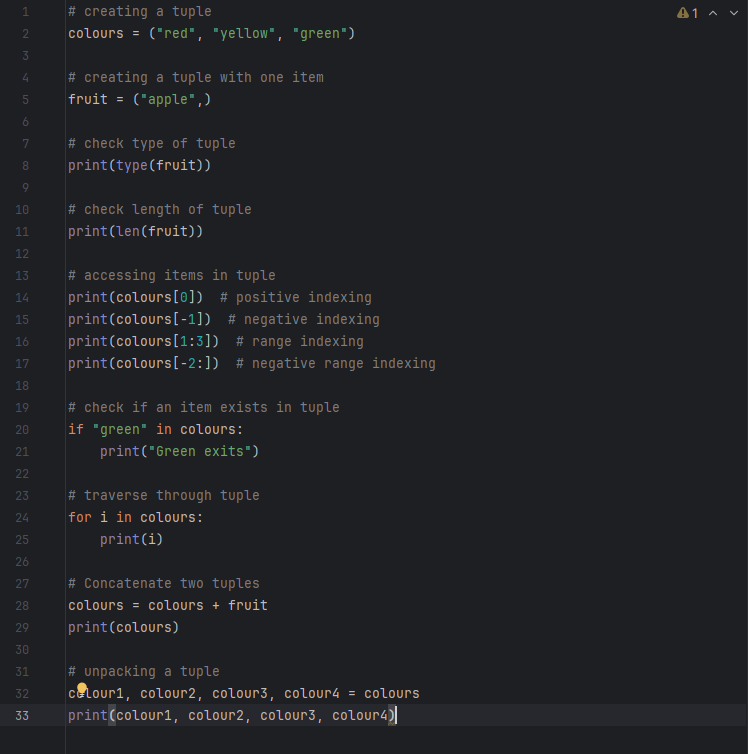
Task: Click the slice 1:3 on line 16
Action: [x=191, y=341]
